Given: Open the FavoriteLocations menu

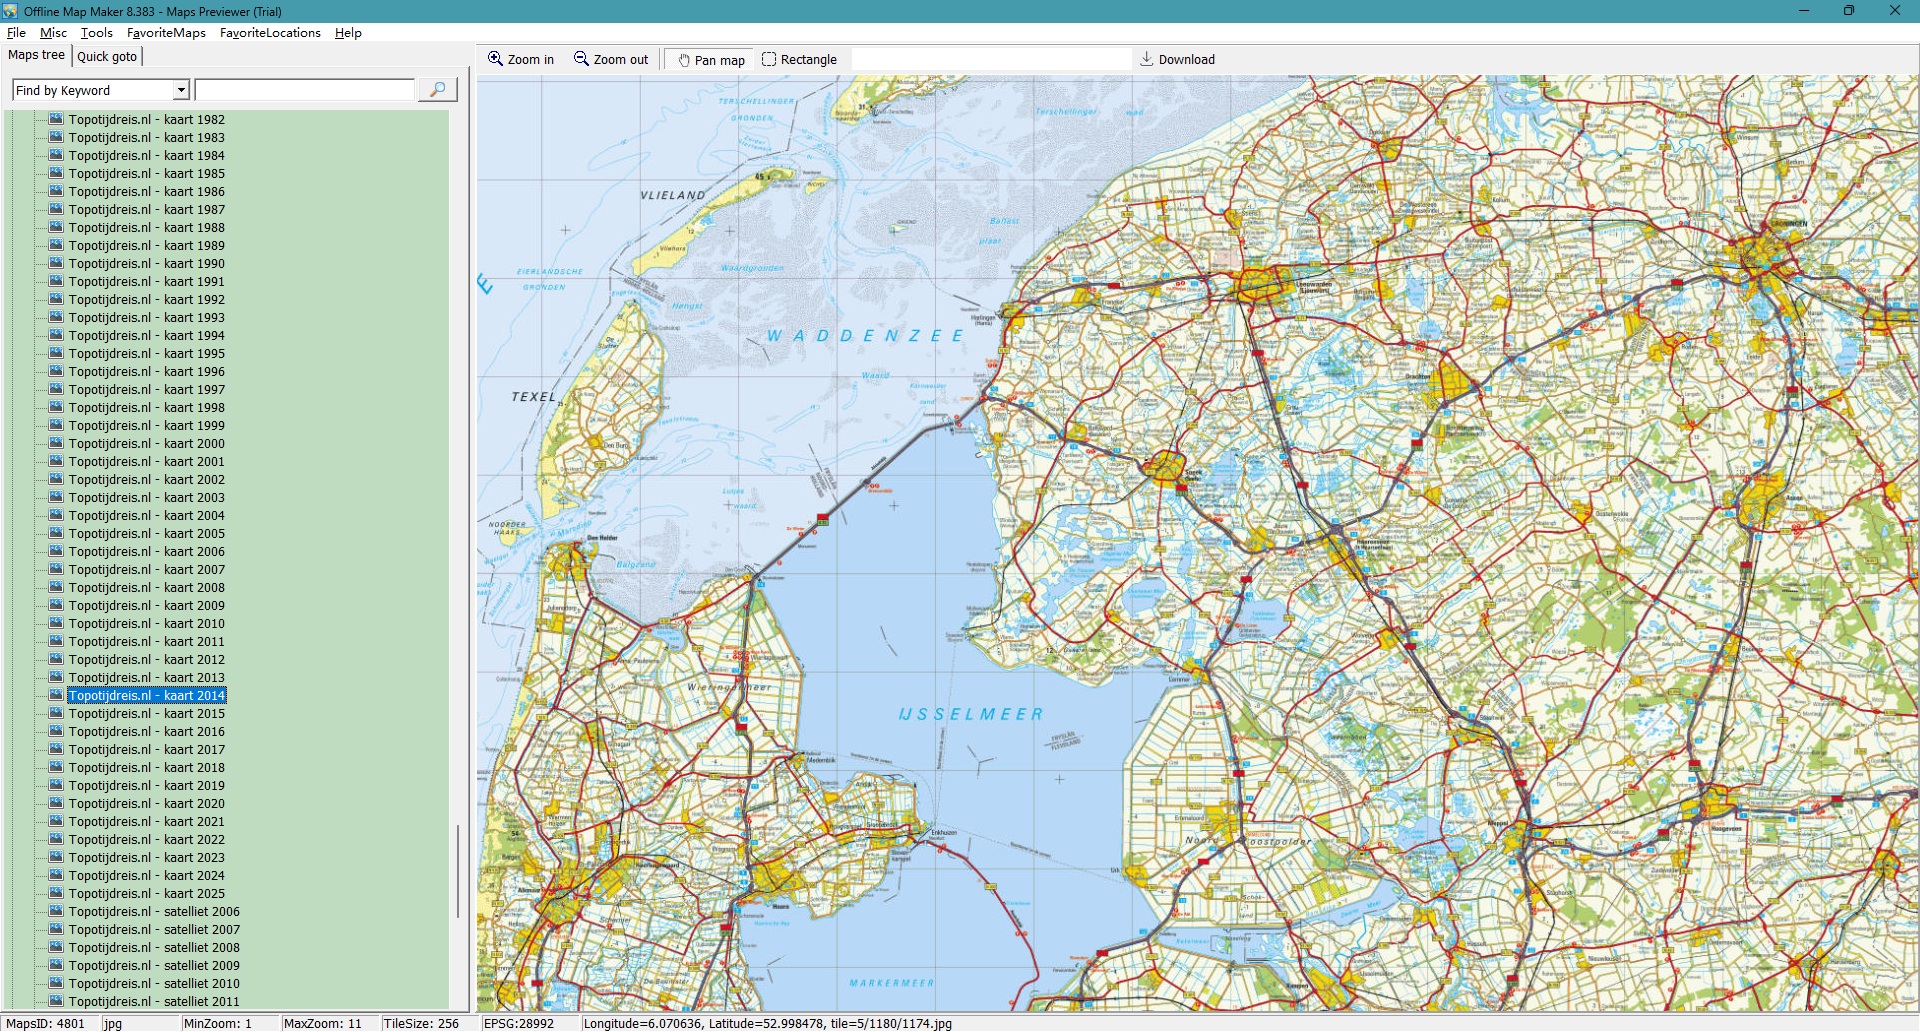Looking at the screenshot, I should (x=270, y=33).
